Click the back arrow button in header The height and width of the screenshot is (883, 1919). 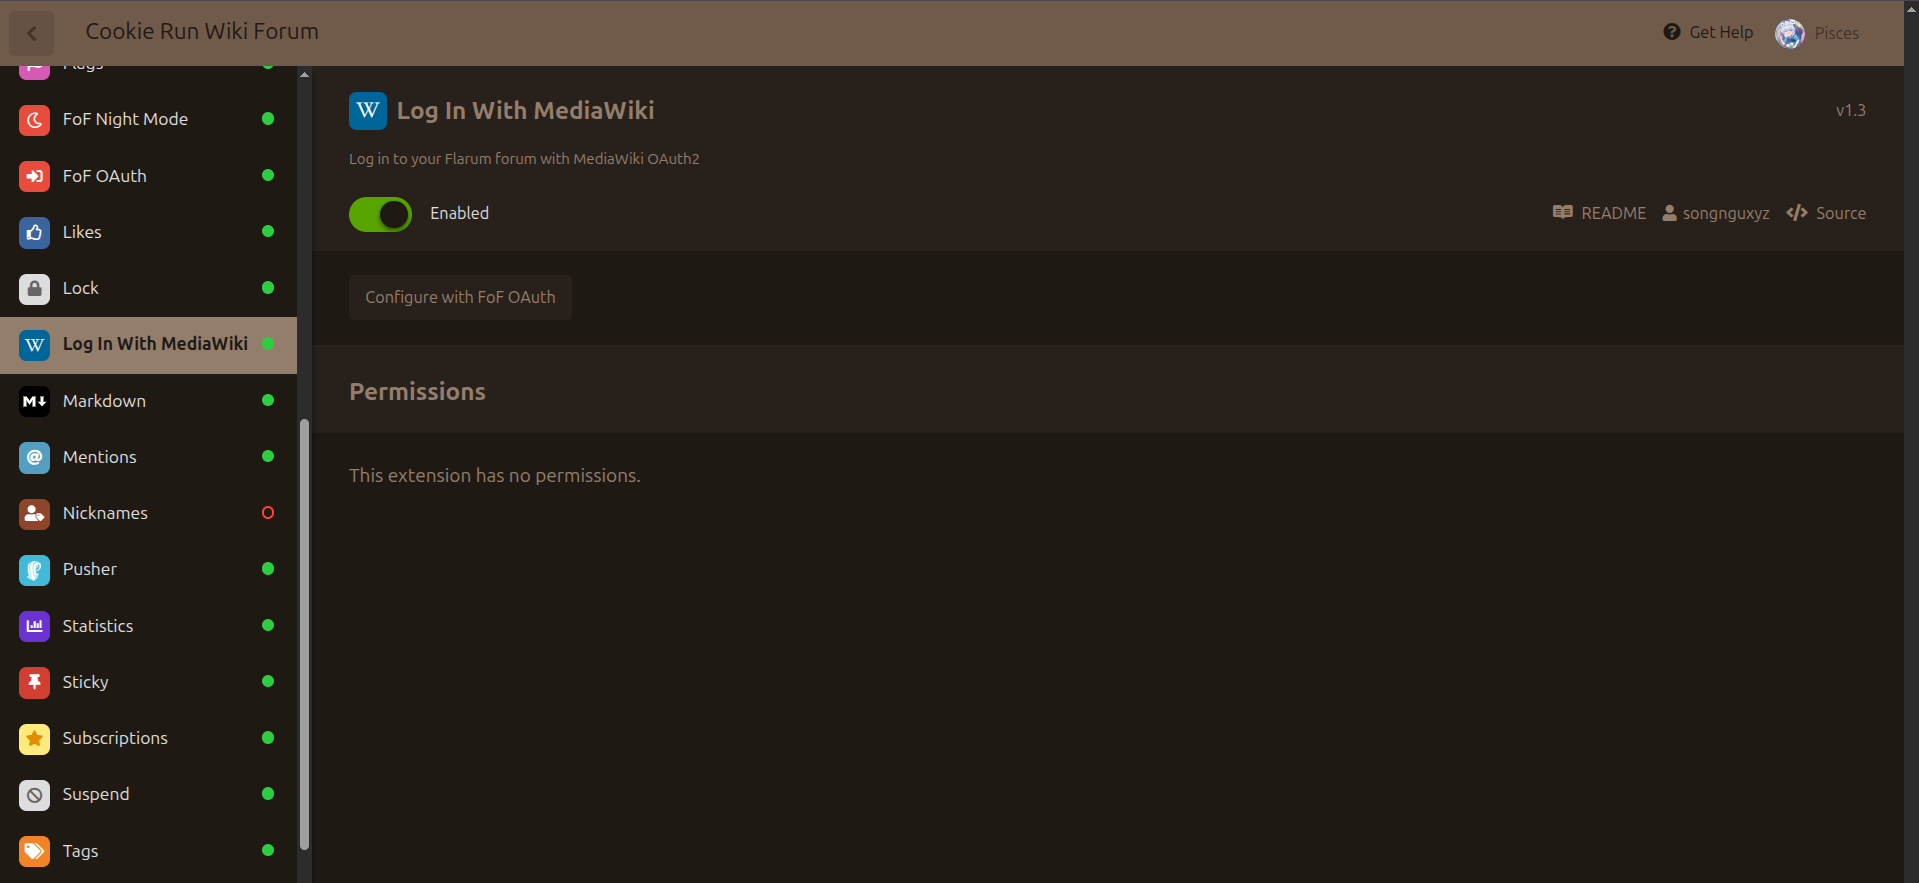pyautogui.click(x=32, y=33)
